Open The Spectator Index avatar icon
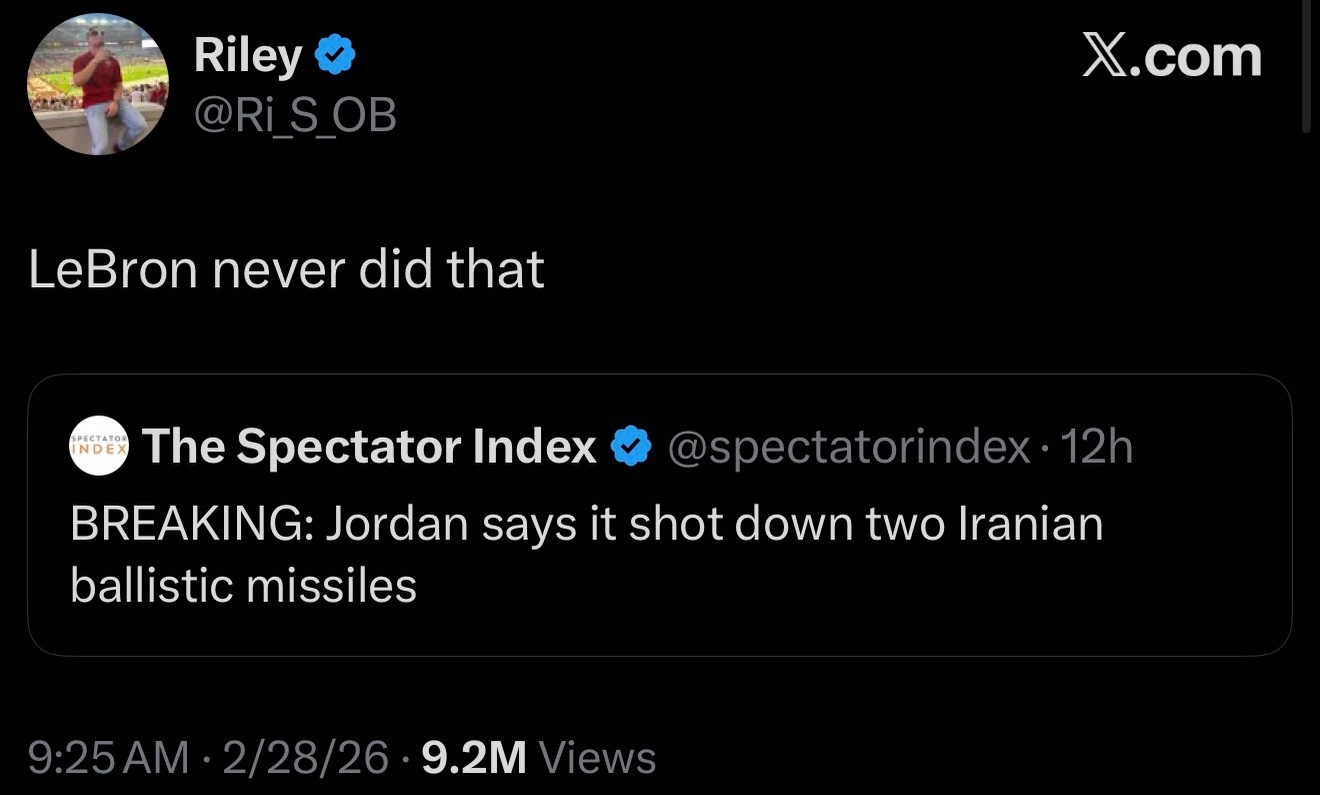The image size is (1320, 795). [99, 446]
